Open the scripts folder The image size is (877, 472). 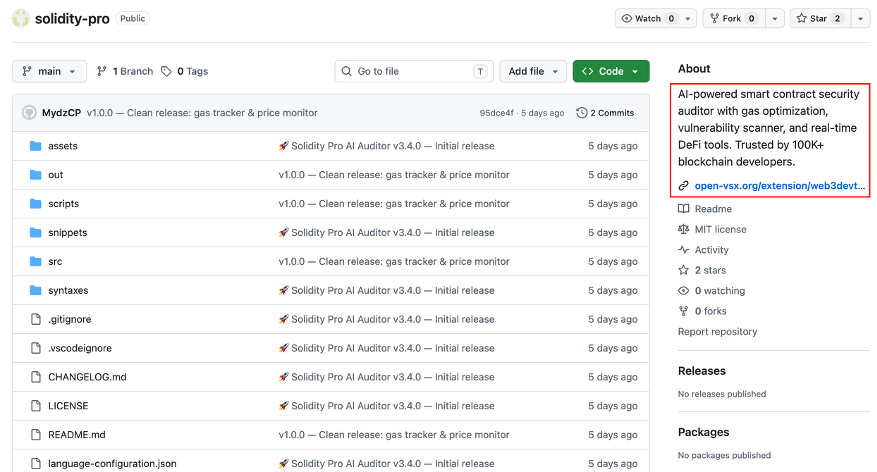pyautogui.click(x=63, y=204)
